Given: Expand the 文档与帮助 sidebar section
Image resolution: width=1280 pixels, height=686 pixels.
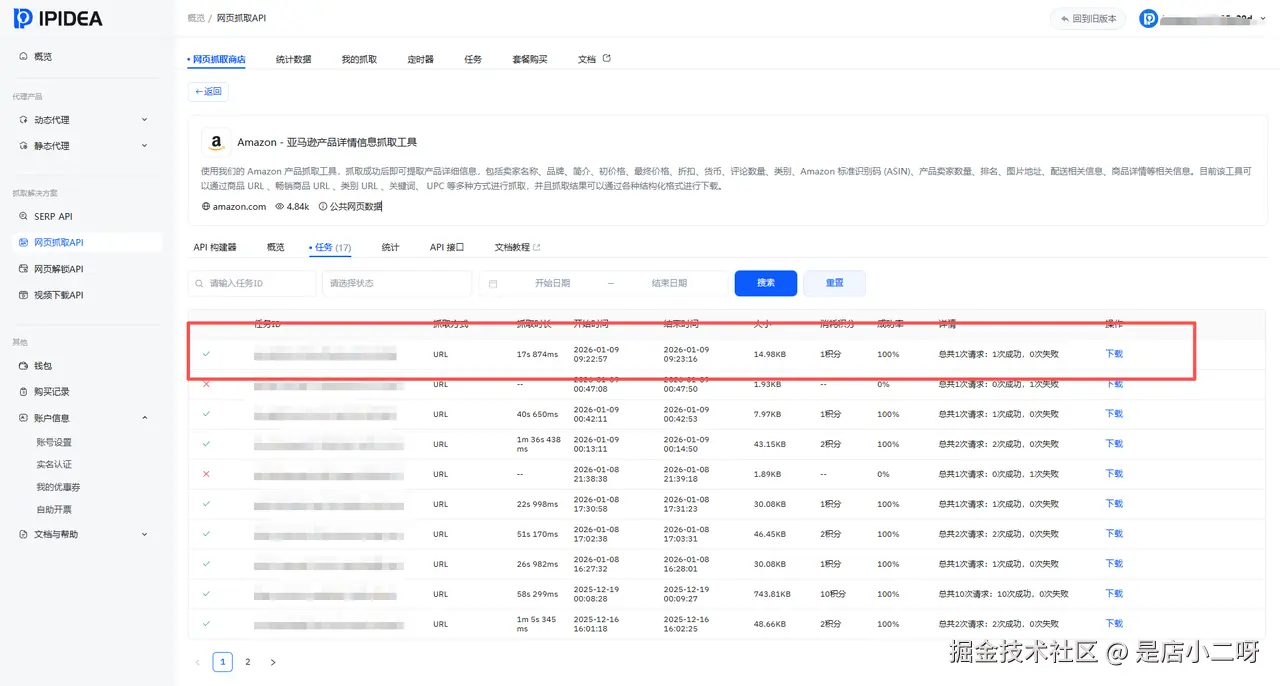Looking at the screenshot, I should pyautogui.click(x=145, y=534).
